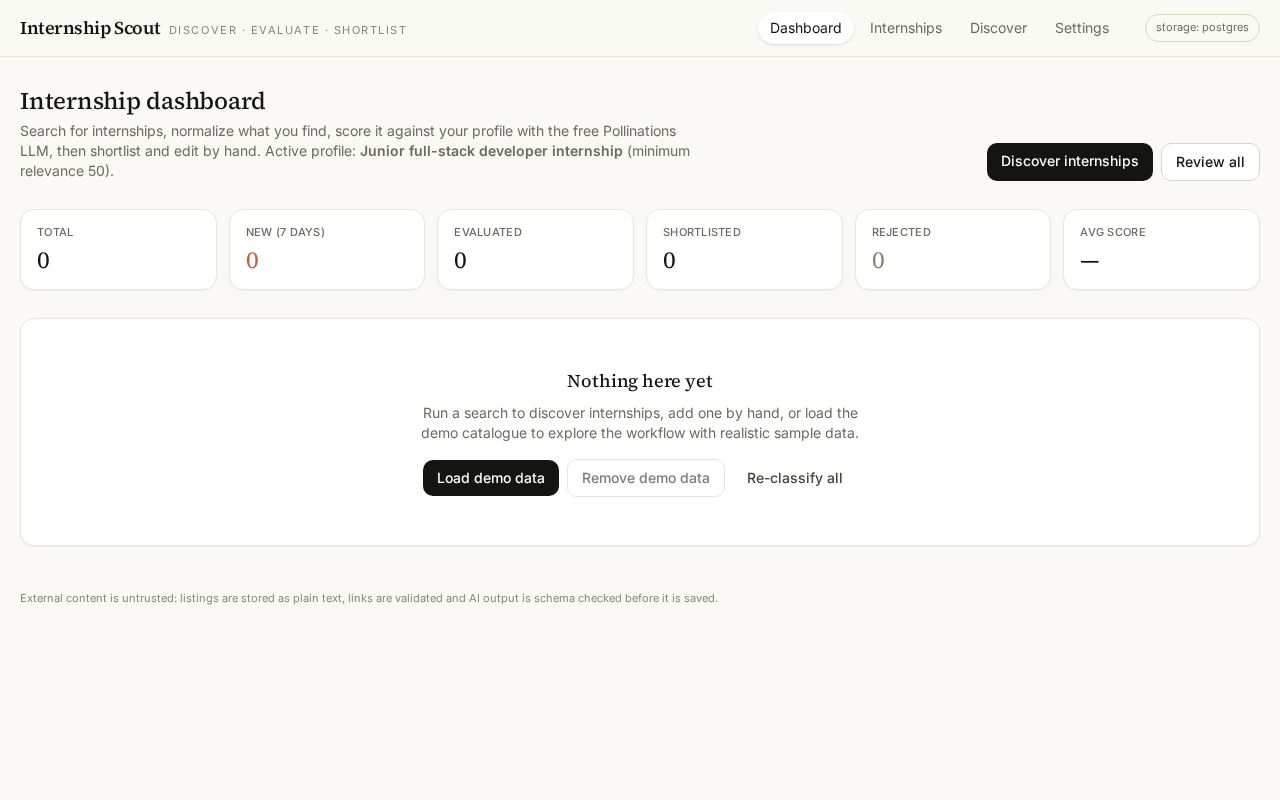Image resolution: width=1280 pixels, height=800 pixels.
Task: Click the Nothing here yet heading
Action: click(x=640, y=381)
